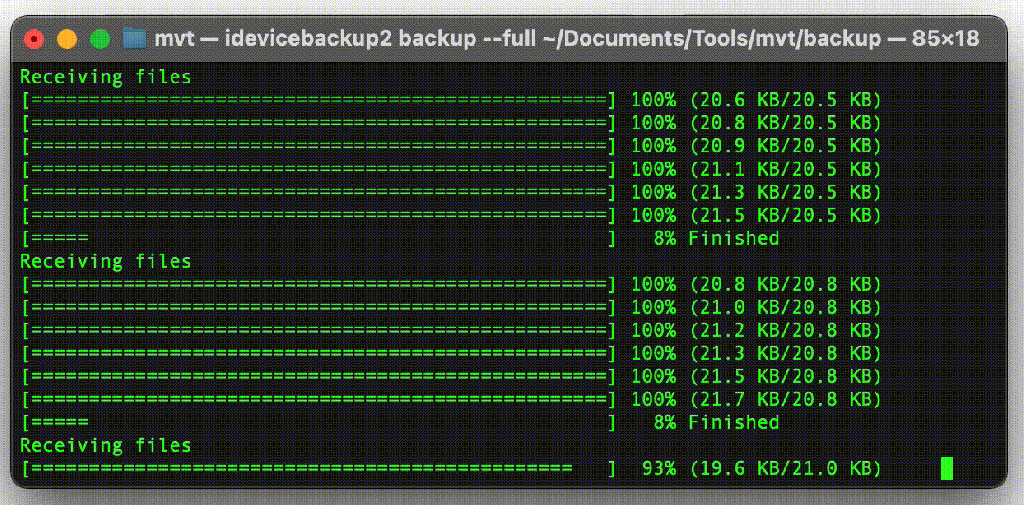
Task: Click the progress bar on the 21.0 KB/20.8 KB line
Action: [318, 307]
